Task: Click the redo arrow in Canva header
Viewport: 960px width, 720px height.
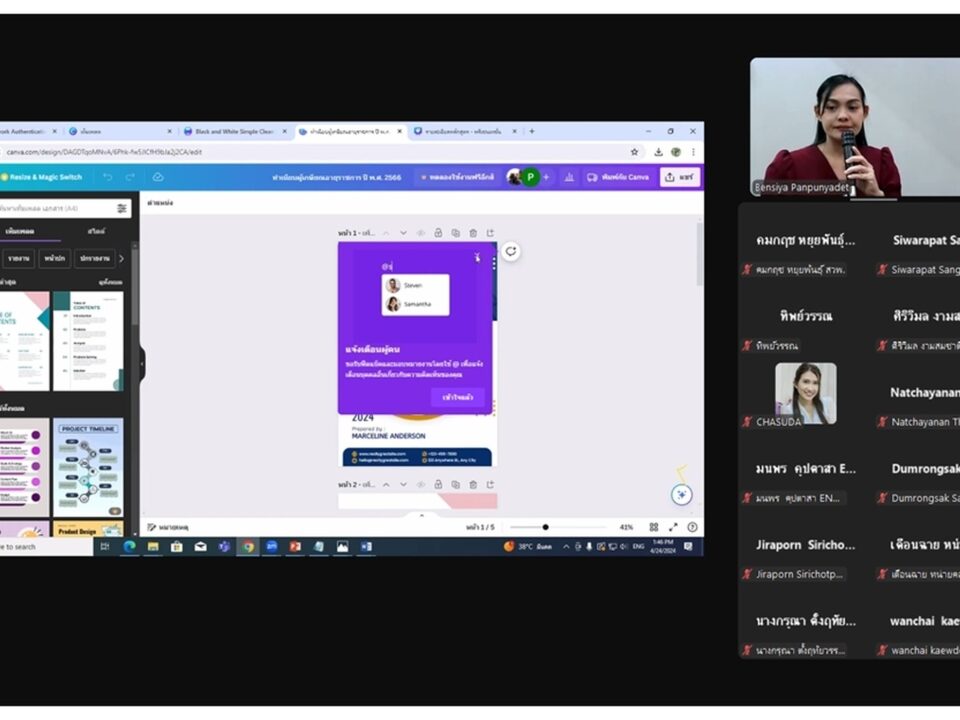Action: click(x=130, y=177)
